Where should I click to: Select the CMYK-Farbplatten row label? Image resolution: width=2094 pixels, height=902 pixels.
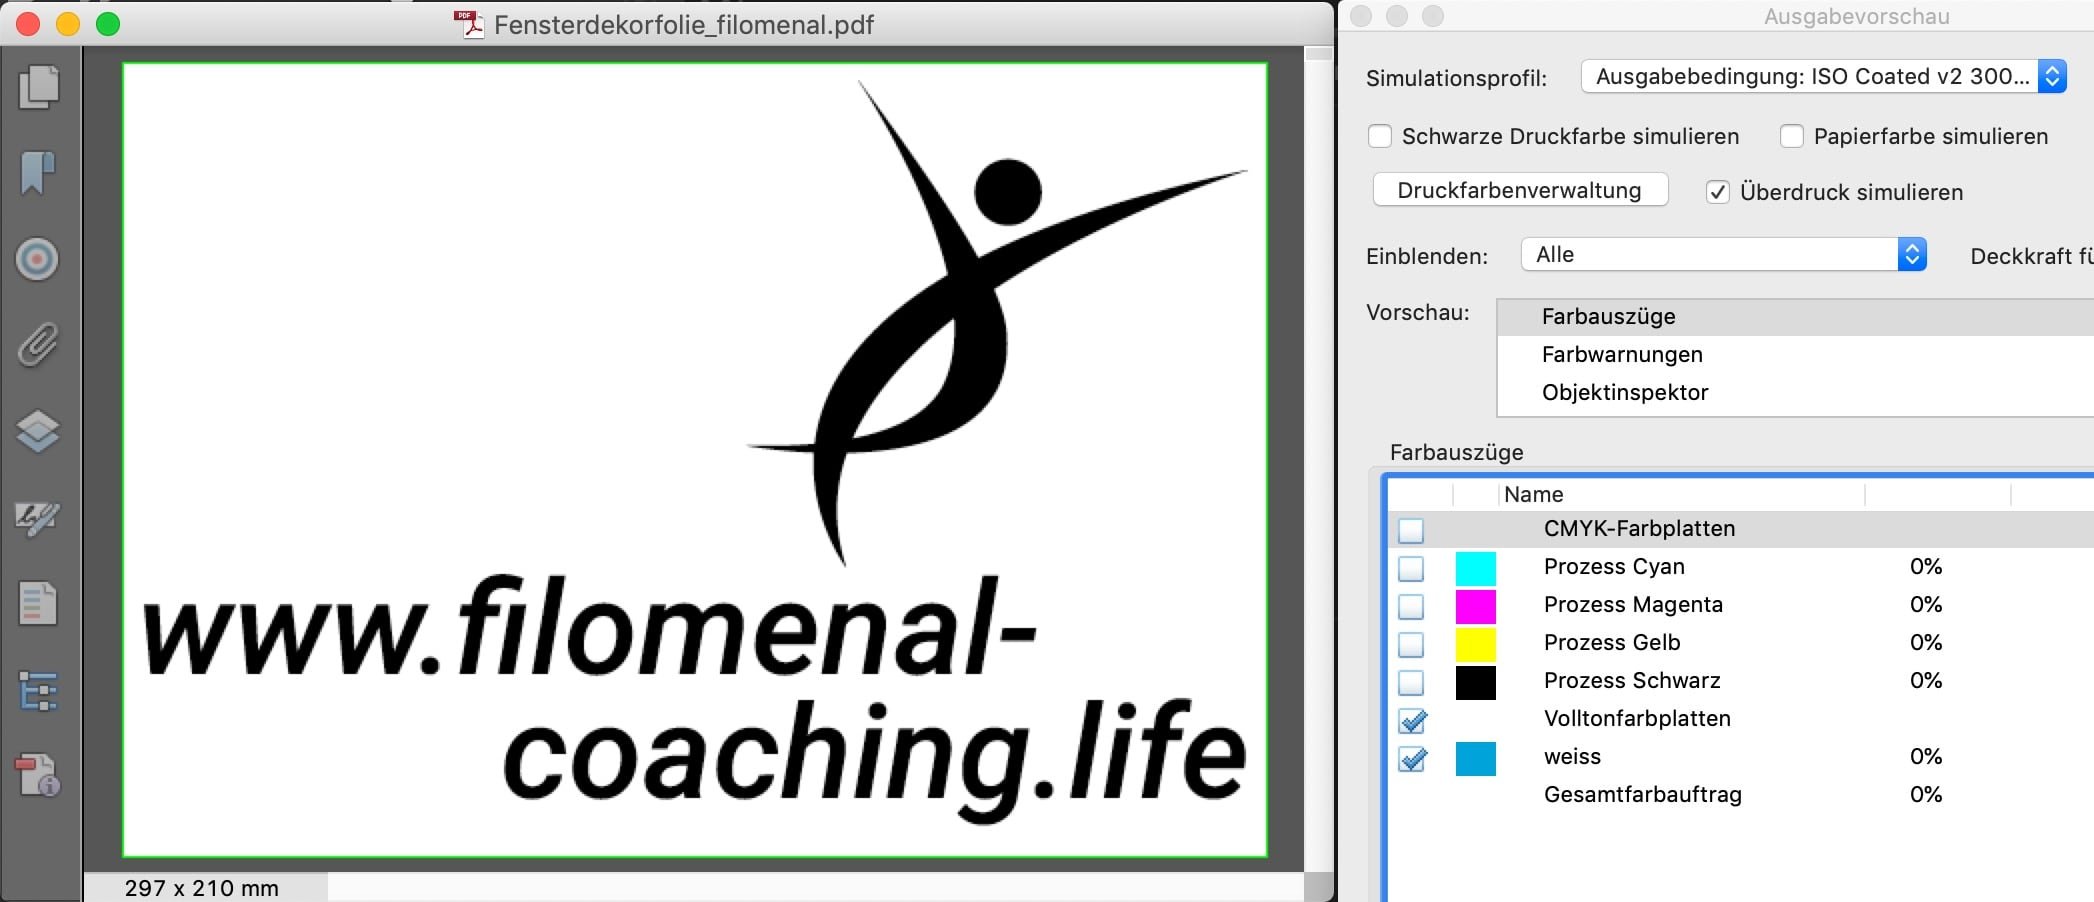pyautogui.click(x=1639, y=529)
